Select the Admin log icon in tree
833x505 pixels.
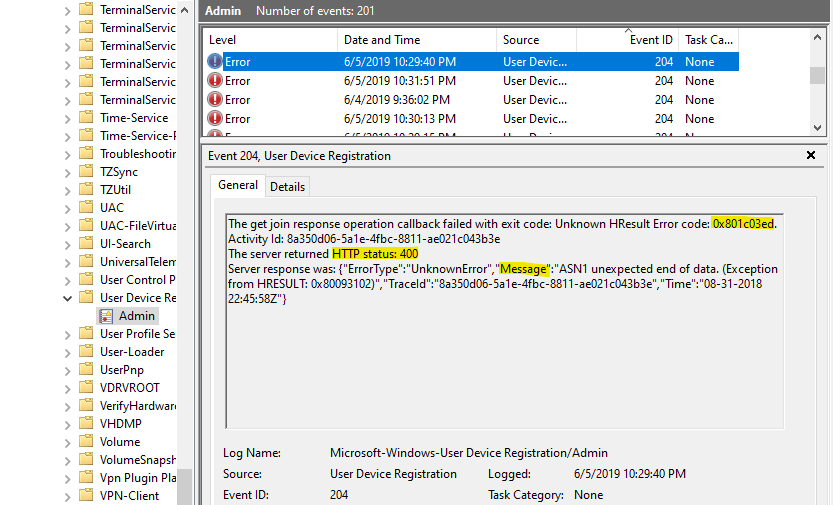106,316
